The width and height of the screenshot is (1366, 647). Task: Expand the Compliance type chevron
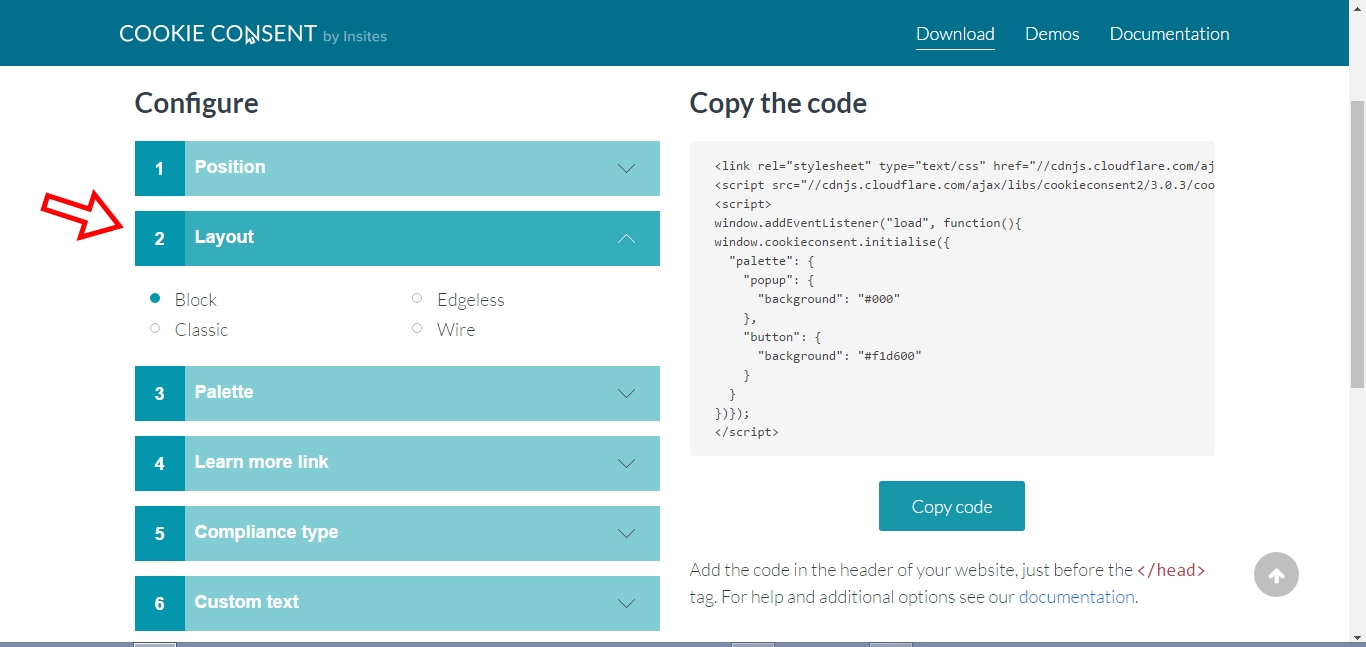[x=626, y=533]
